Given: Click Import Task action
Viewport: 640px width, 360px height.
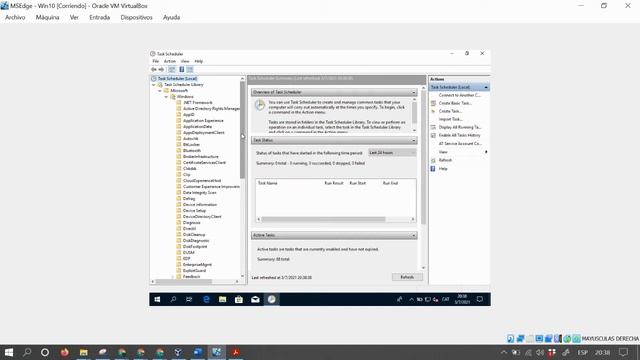Looking at the screenshot, I should 450,119.
